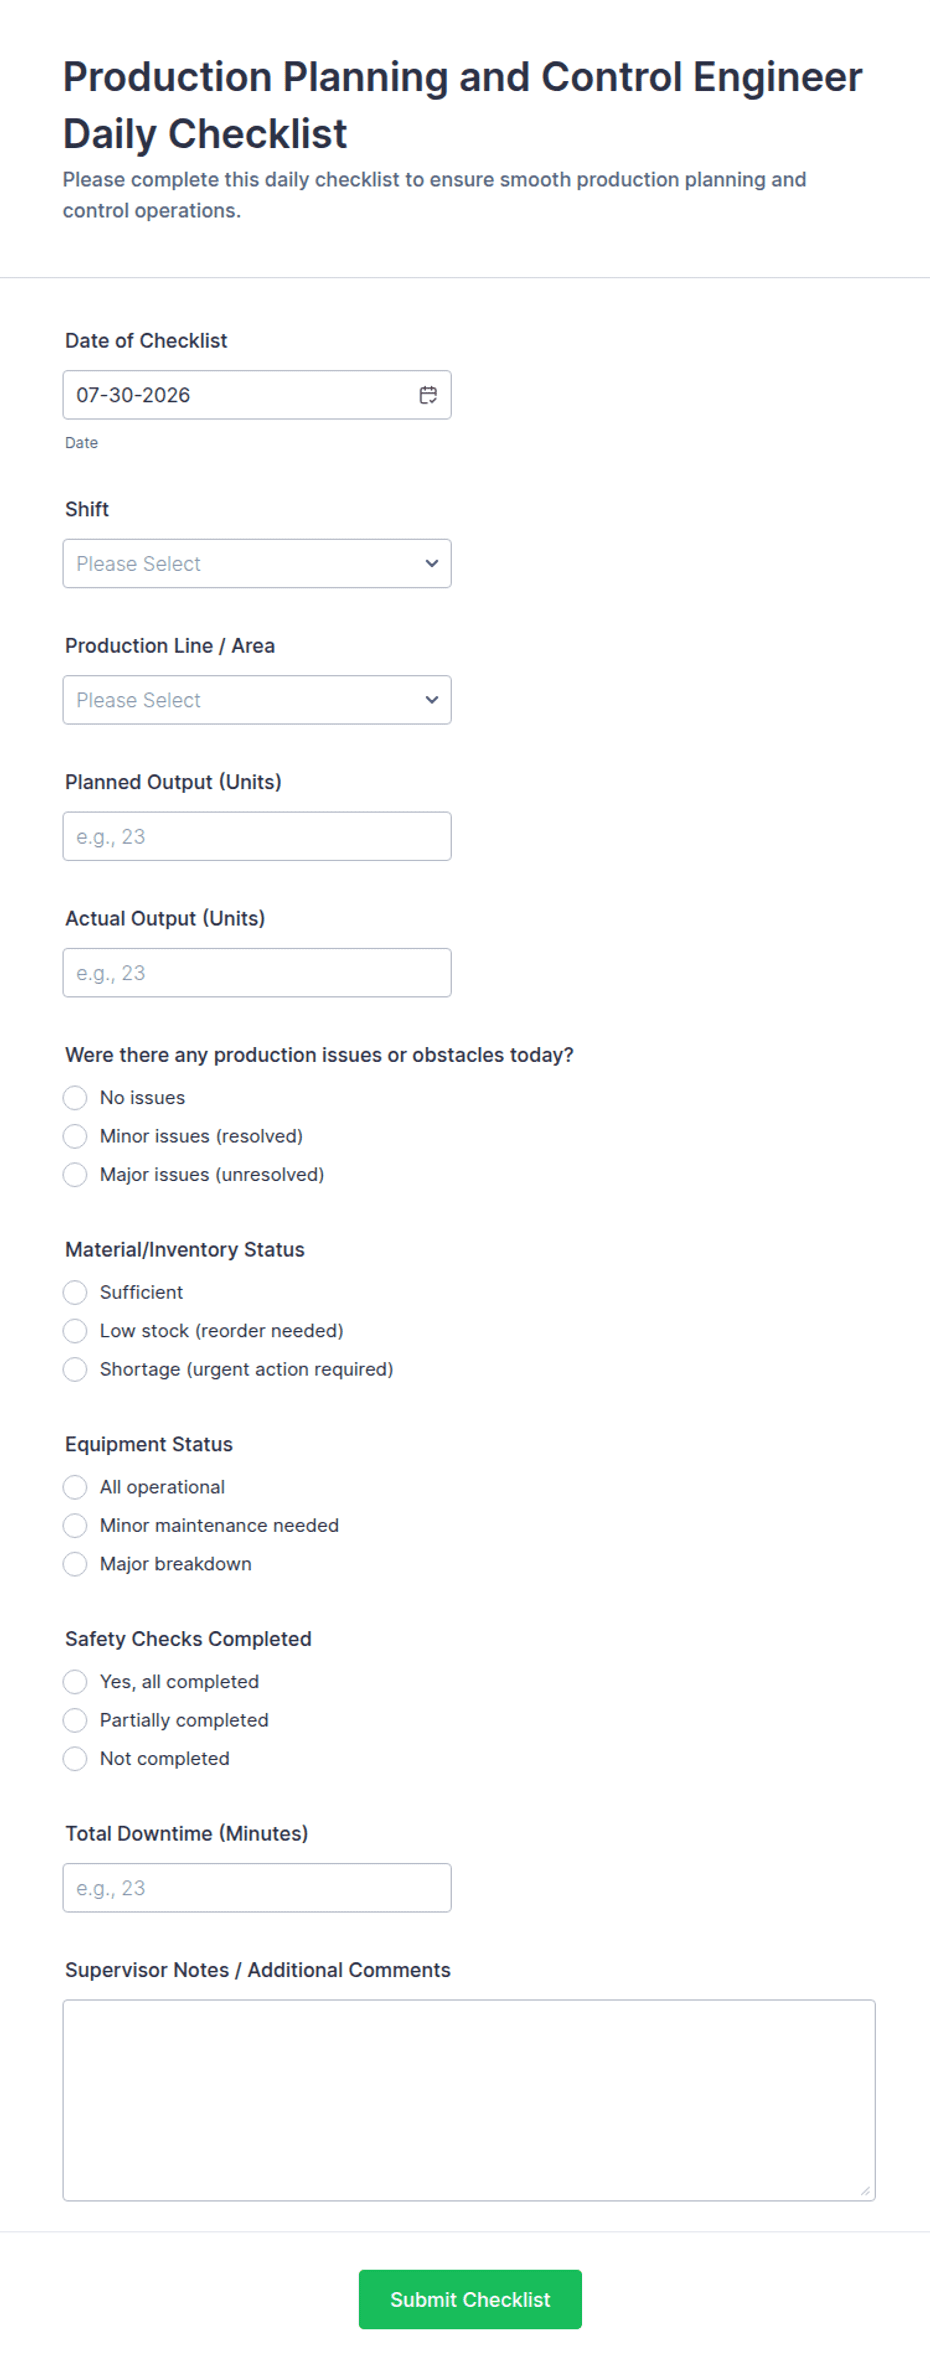Click the Actual Output (Units) input
The height and width of the screenshot is (2378, 930).
click(x=257, y=973)
